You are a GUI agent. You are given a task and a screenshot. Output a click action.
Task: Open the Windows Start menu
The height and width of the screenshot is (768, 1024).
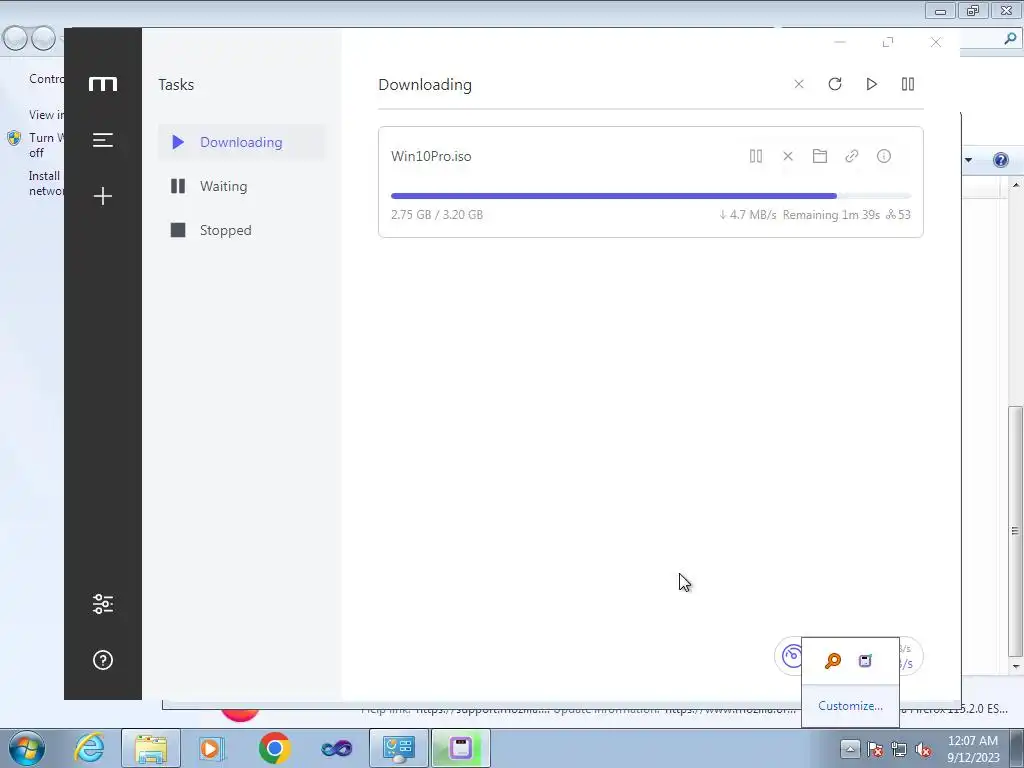coord(27,748)
